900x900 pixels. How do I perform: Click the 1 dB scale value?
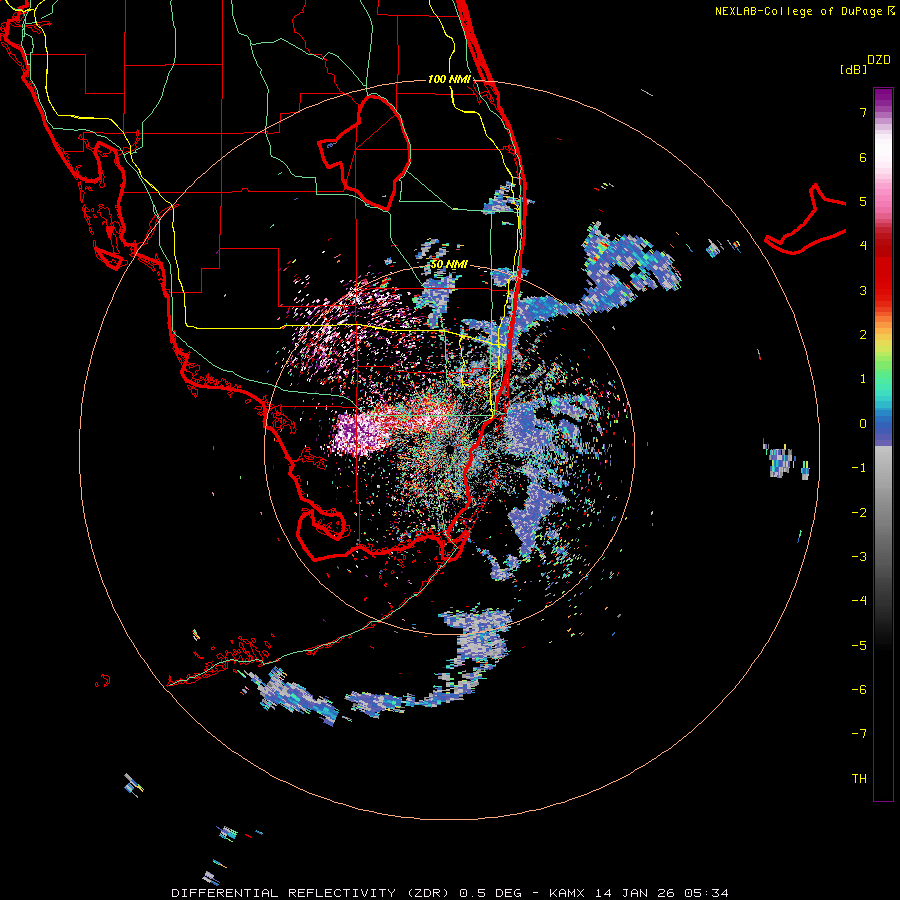pyautogui.click(x=863, y=379)
